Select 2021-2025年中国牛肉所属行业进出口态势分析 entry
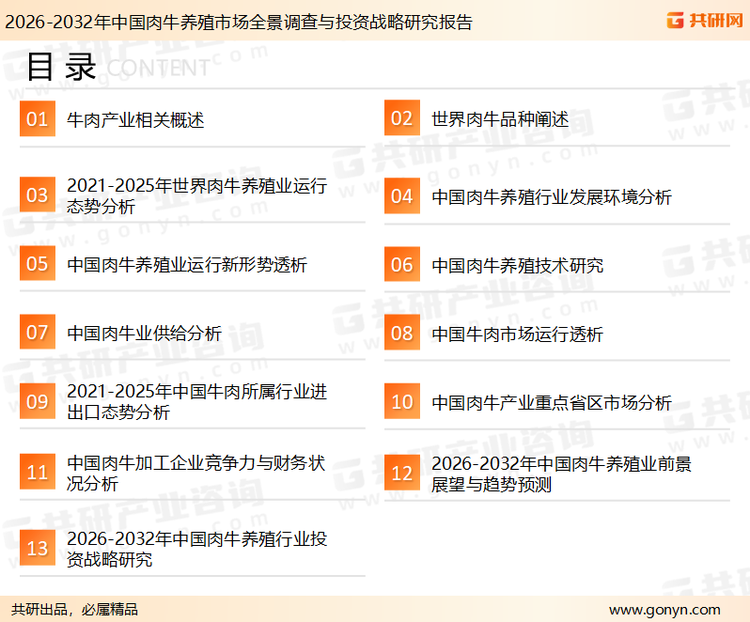 pyautogui.click(x=197, y=401)
